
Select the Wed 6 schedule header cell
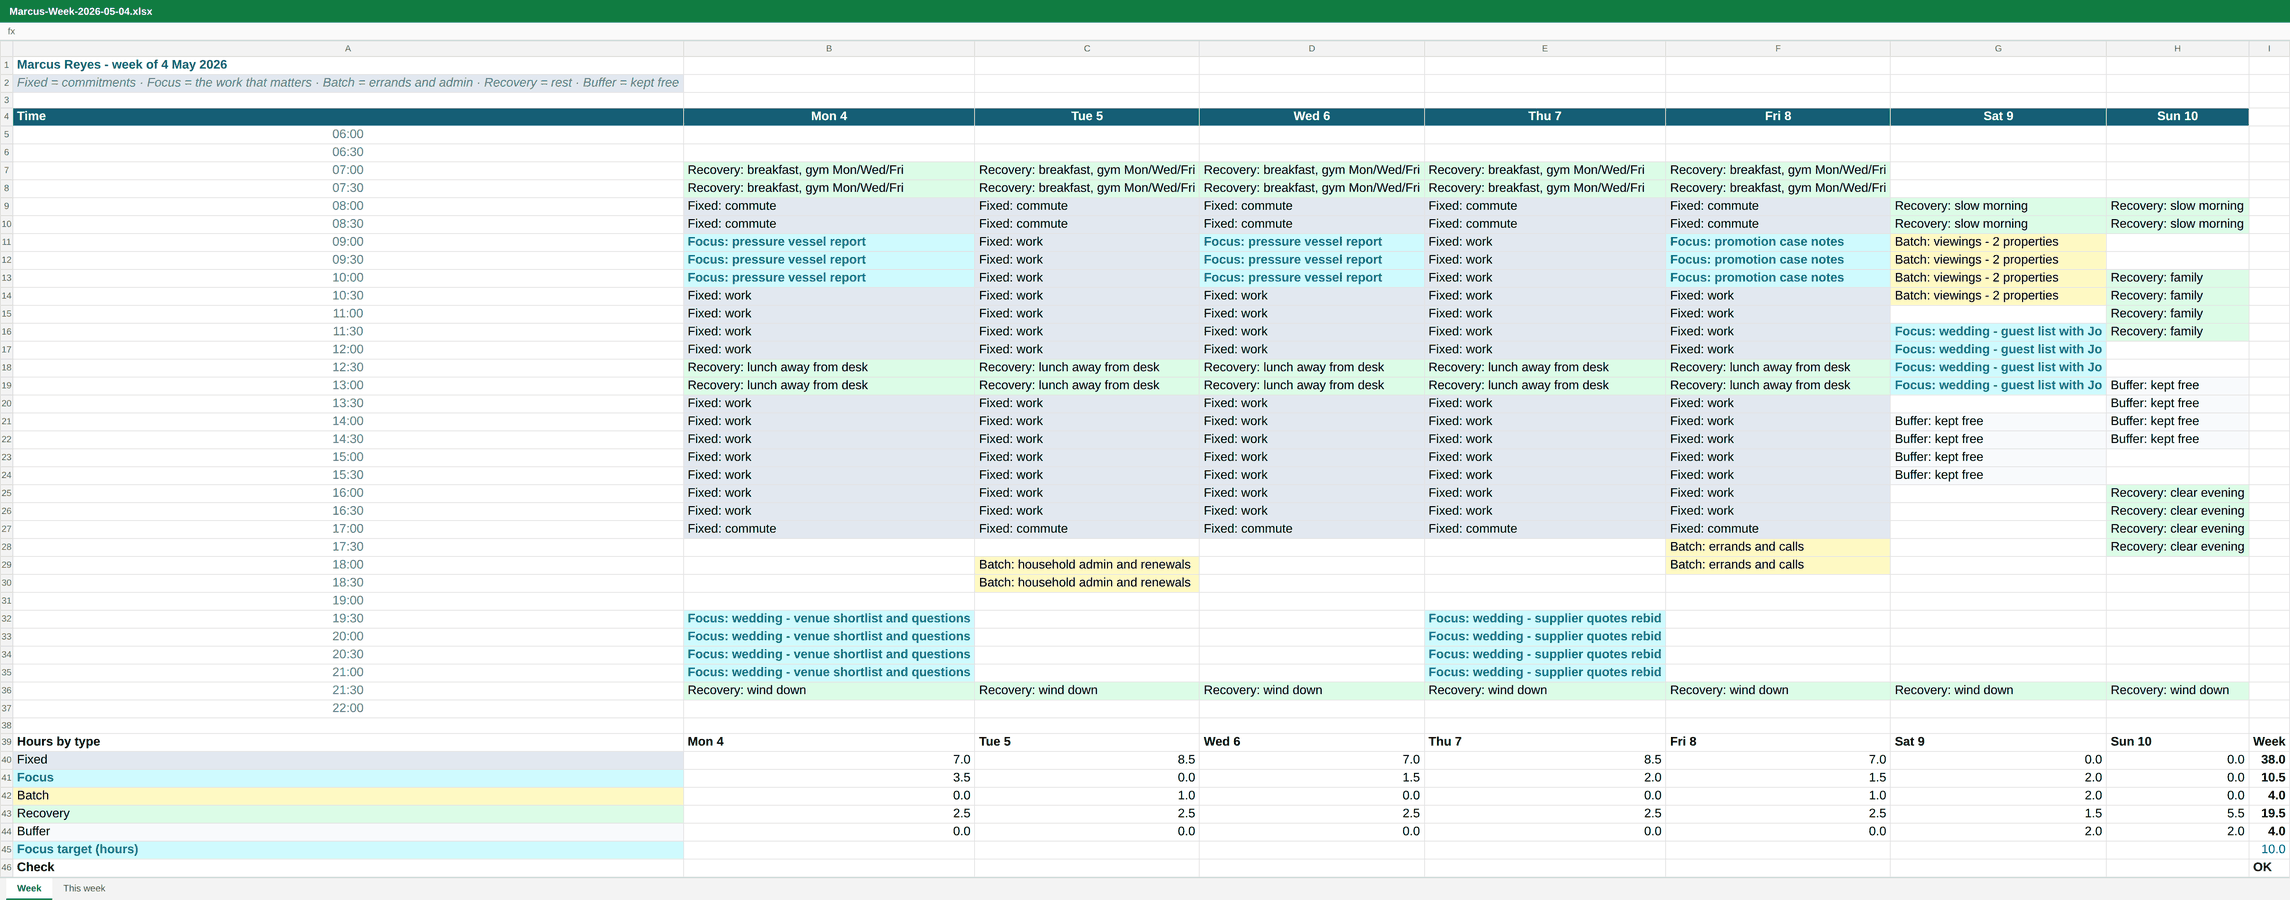tap(1312, 116)
